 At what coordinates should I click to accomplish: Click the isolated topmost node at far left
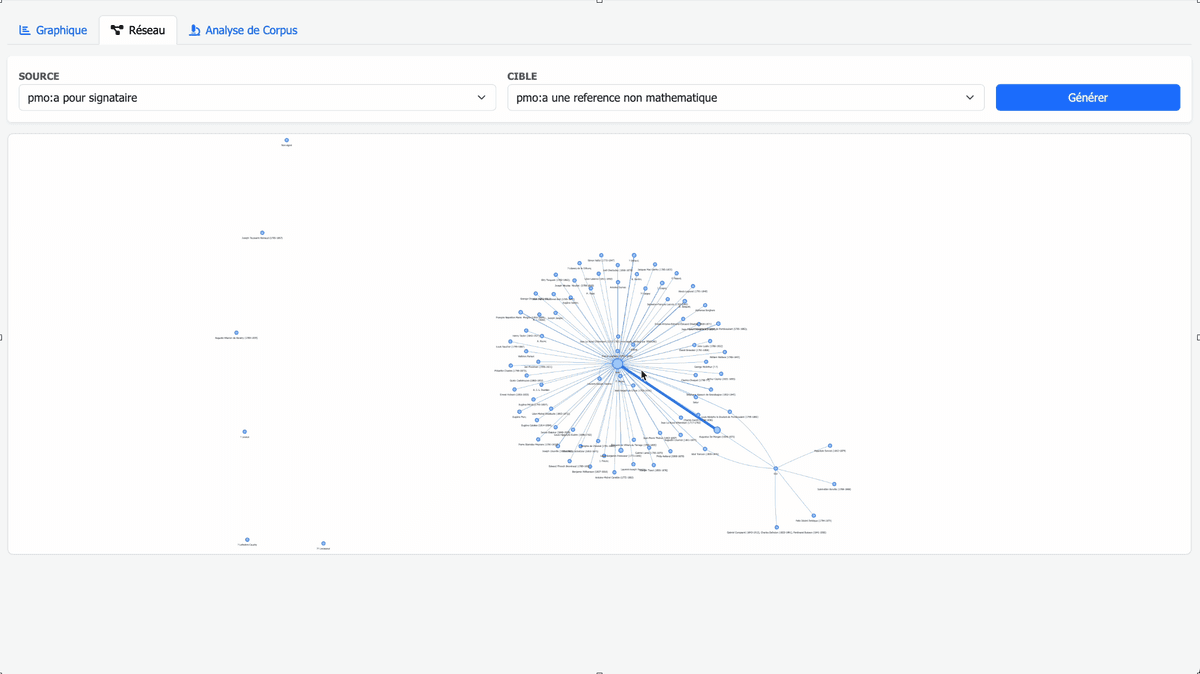[x=286, y=140]
